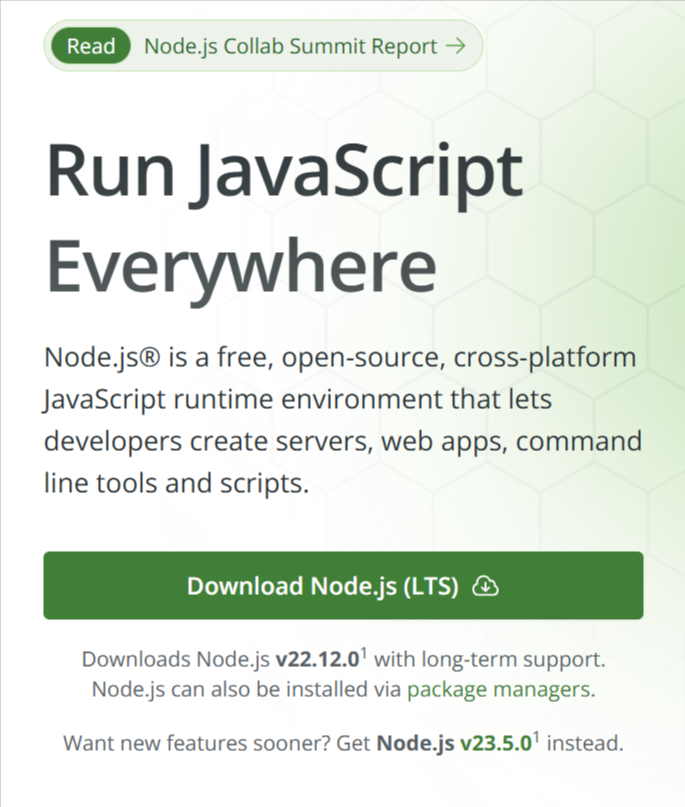
Task: Click the cloud download icon in button
Action: click(485, 586)
